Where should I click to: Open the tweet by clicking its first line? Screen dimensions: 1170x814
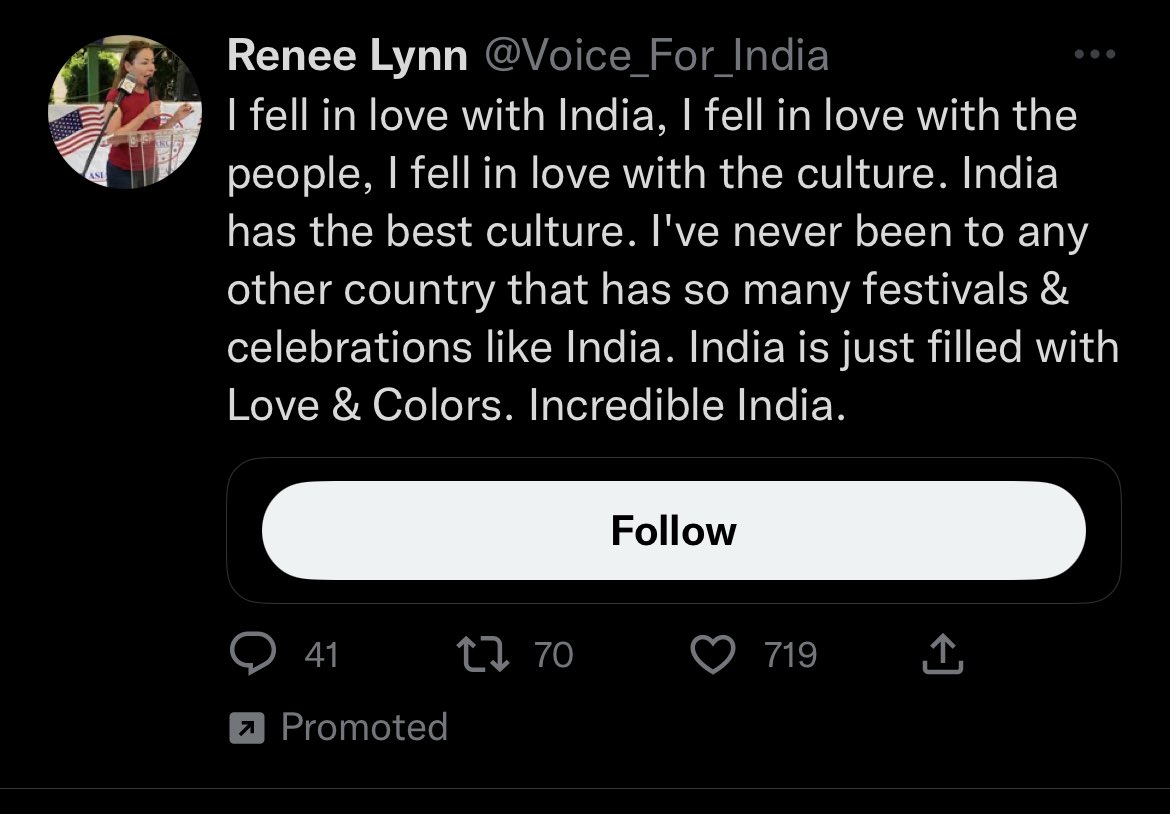[x=652, y=116]
